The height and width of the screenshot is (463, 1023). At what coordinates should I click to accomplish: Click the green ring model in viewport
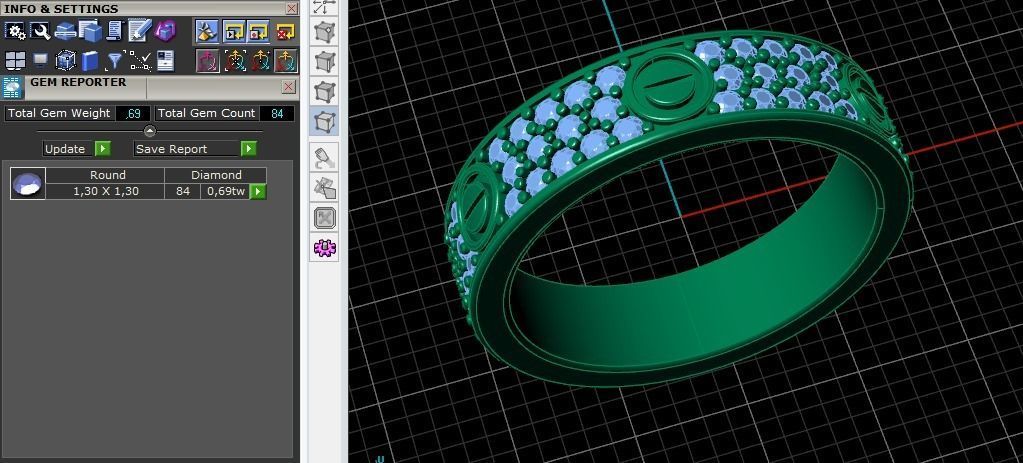point(679,209)
